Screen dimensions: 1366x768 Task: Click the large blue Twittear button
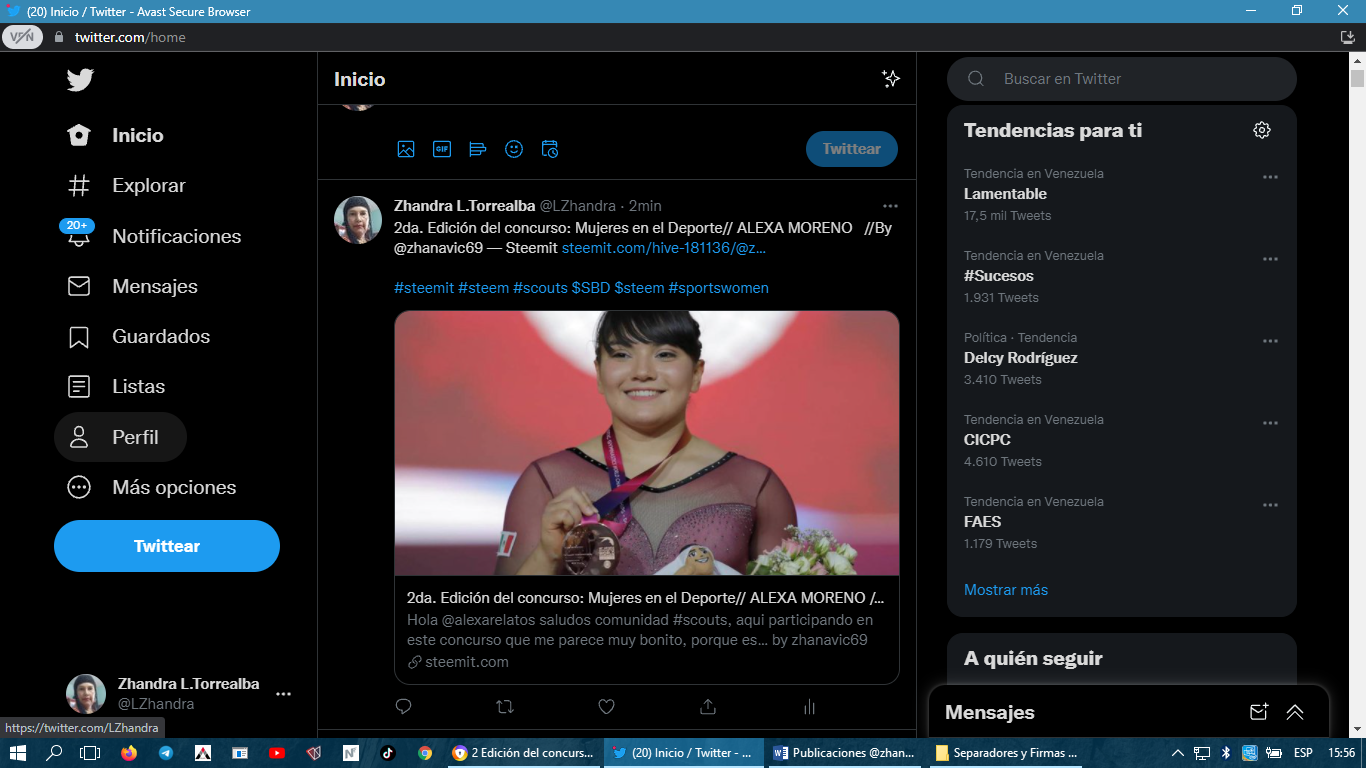tap(167, 546)
